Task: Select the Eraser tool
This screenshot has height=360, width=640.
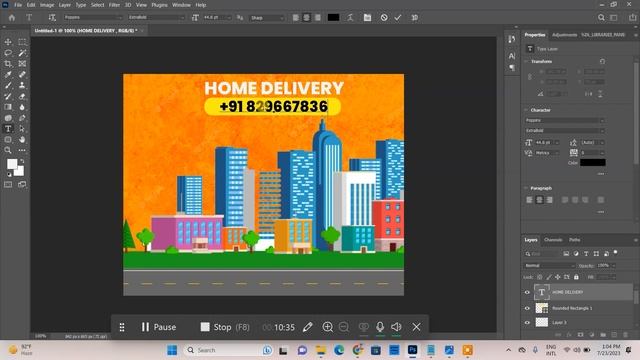Action: (22, 96)
